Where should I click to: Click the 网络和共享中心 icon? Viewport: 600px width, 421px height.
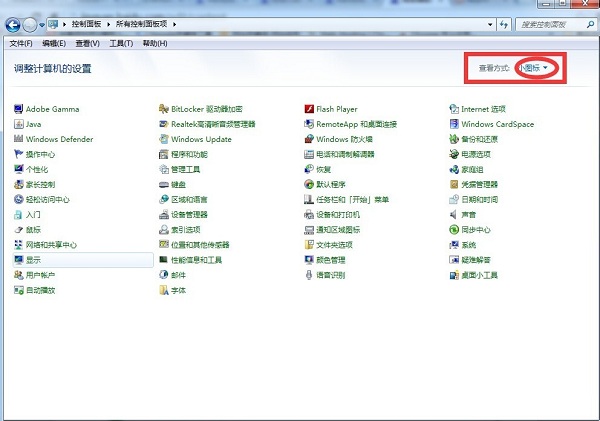(18, 245)
